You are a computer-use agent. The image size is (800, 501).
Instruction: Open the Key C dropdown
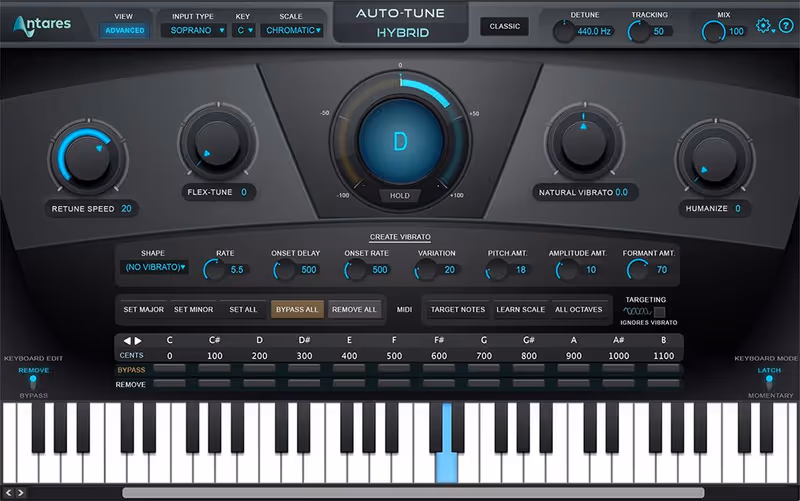click(x=244, y=31)
